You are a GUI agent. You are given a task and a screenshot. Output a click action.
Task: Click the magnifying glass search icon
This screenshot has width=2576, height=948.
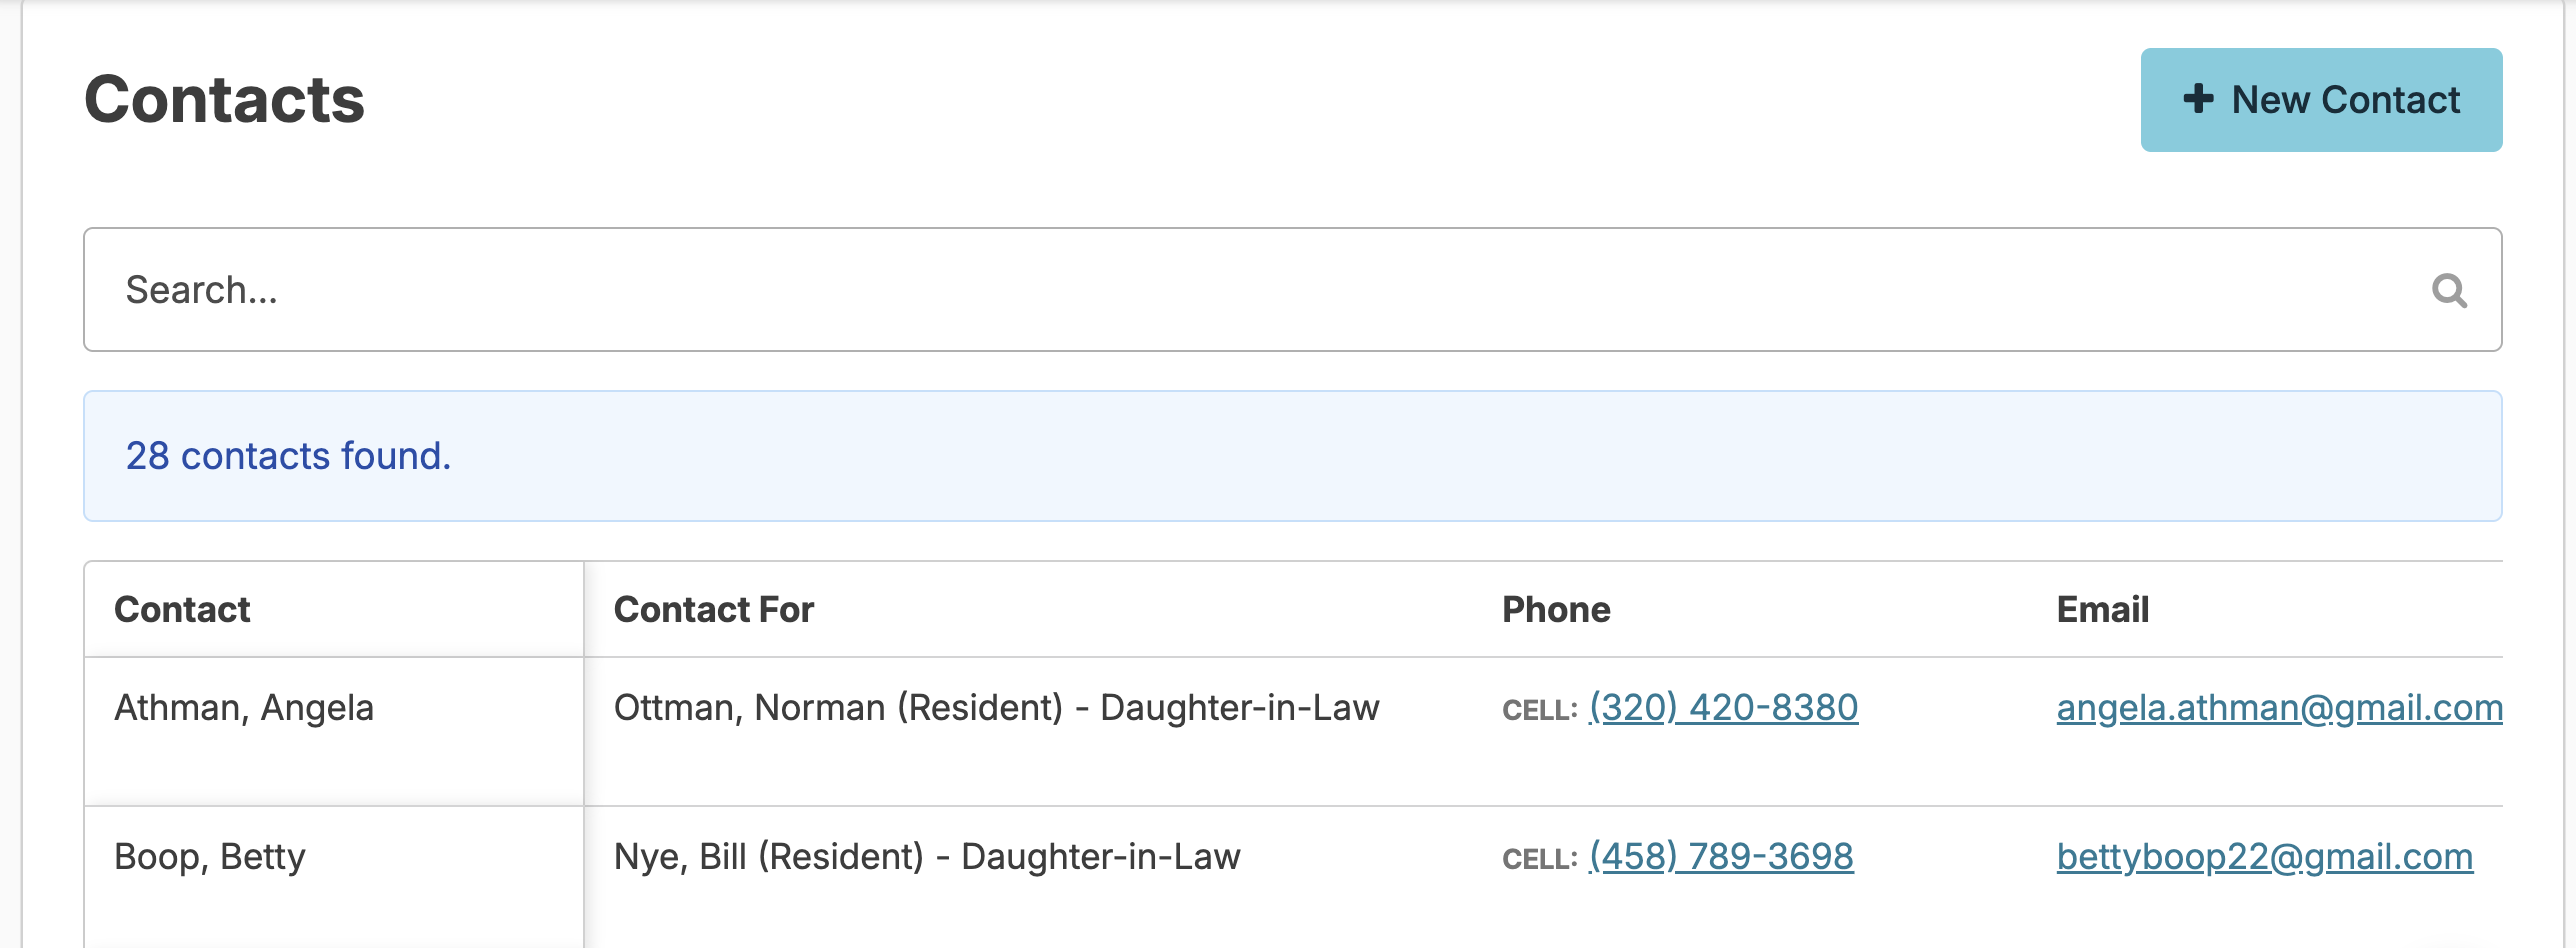[x=2449, y=291]
